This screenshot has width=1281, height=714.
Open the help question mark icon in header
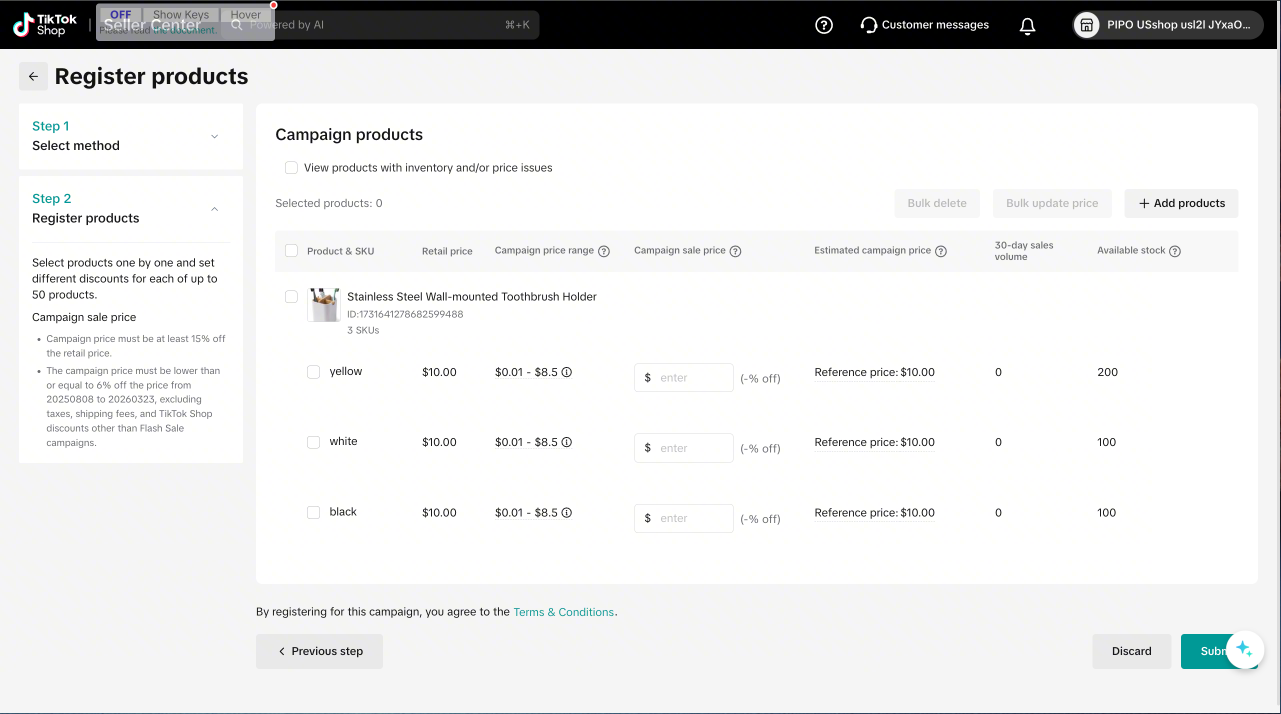click(x=824, y=25)
